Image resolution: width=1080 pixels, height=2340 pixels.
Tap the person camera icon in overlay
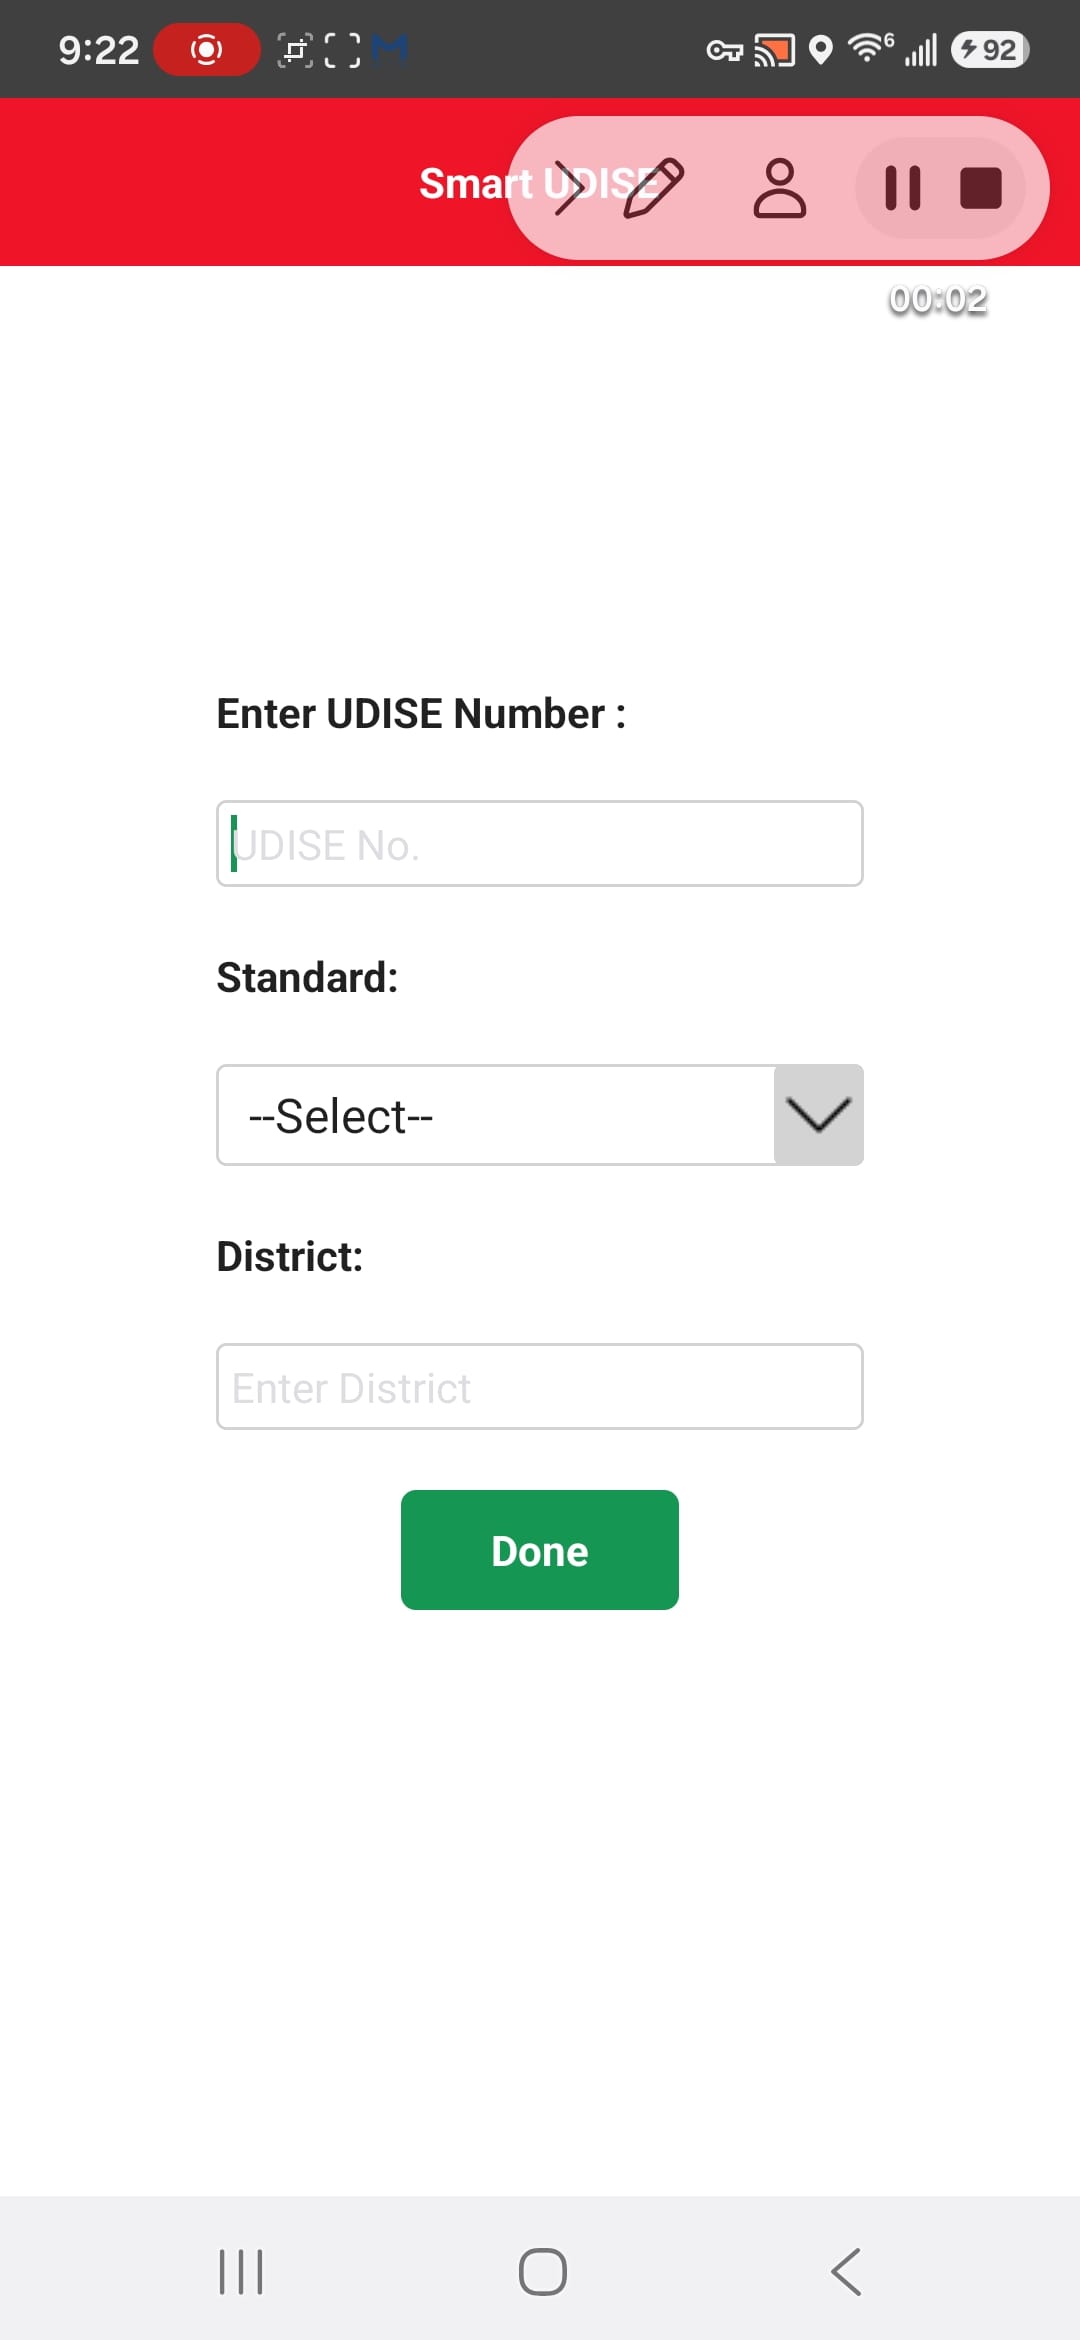pyautogui.click(x=779, y=188)
